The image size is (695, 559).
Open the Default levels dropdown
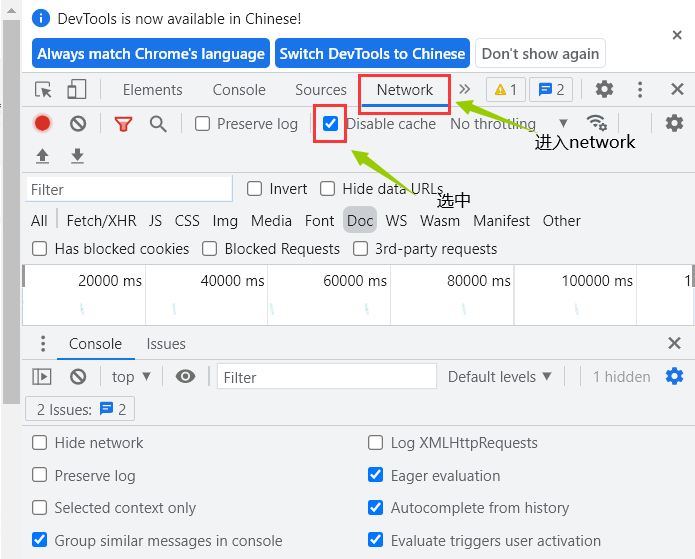pos(500,377)
